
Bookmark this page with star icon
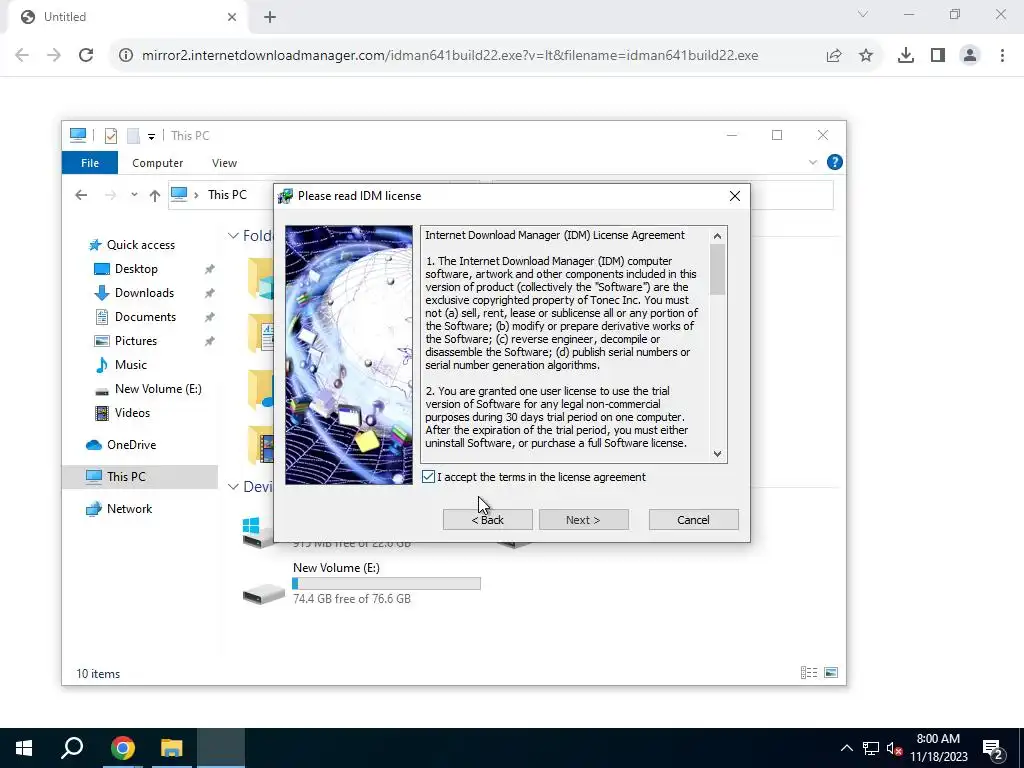866,56
